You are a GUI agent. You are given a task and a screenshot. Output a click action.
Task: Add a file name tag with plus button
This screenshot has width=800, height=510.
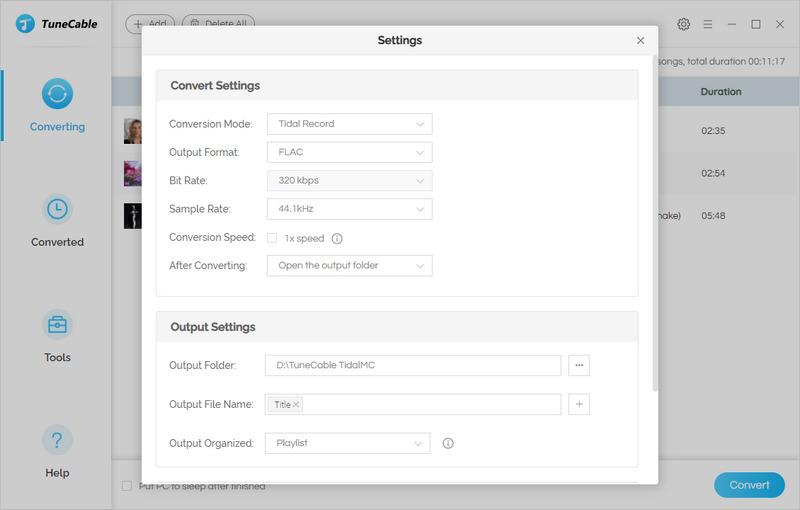pyautogui.click(x=579, y=404)
